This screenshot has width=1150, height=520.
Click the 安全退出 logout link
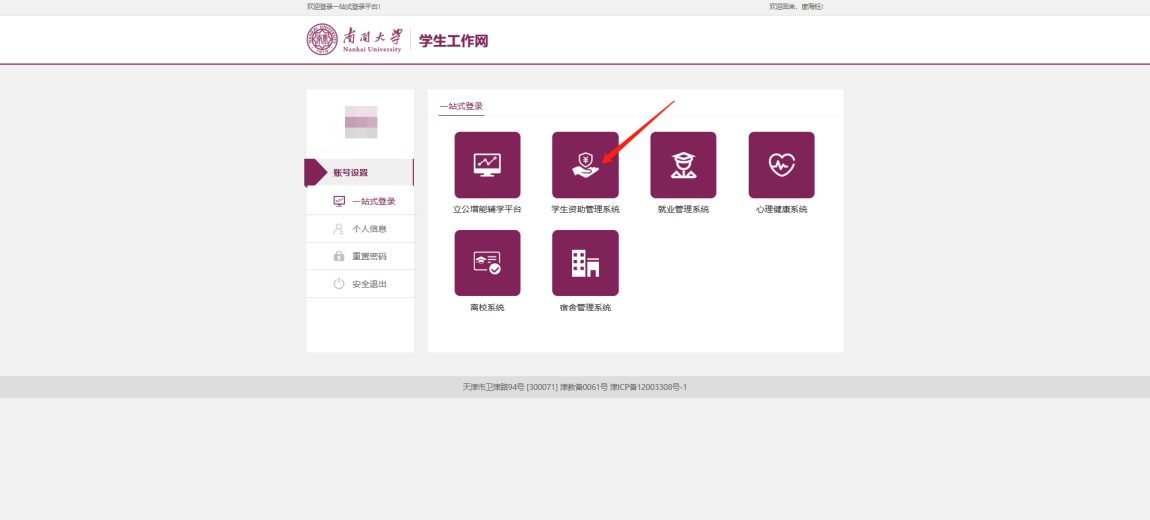369,284
